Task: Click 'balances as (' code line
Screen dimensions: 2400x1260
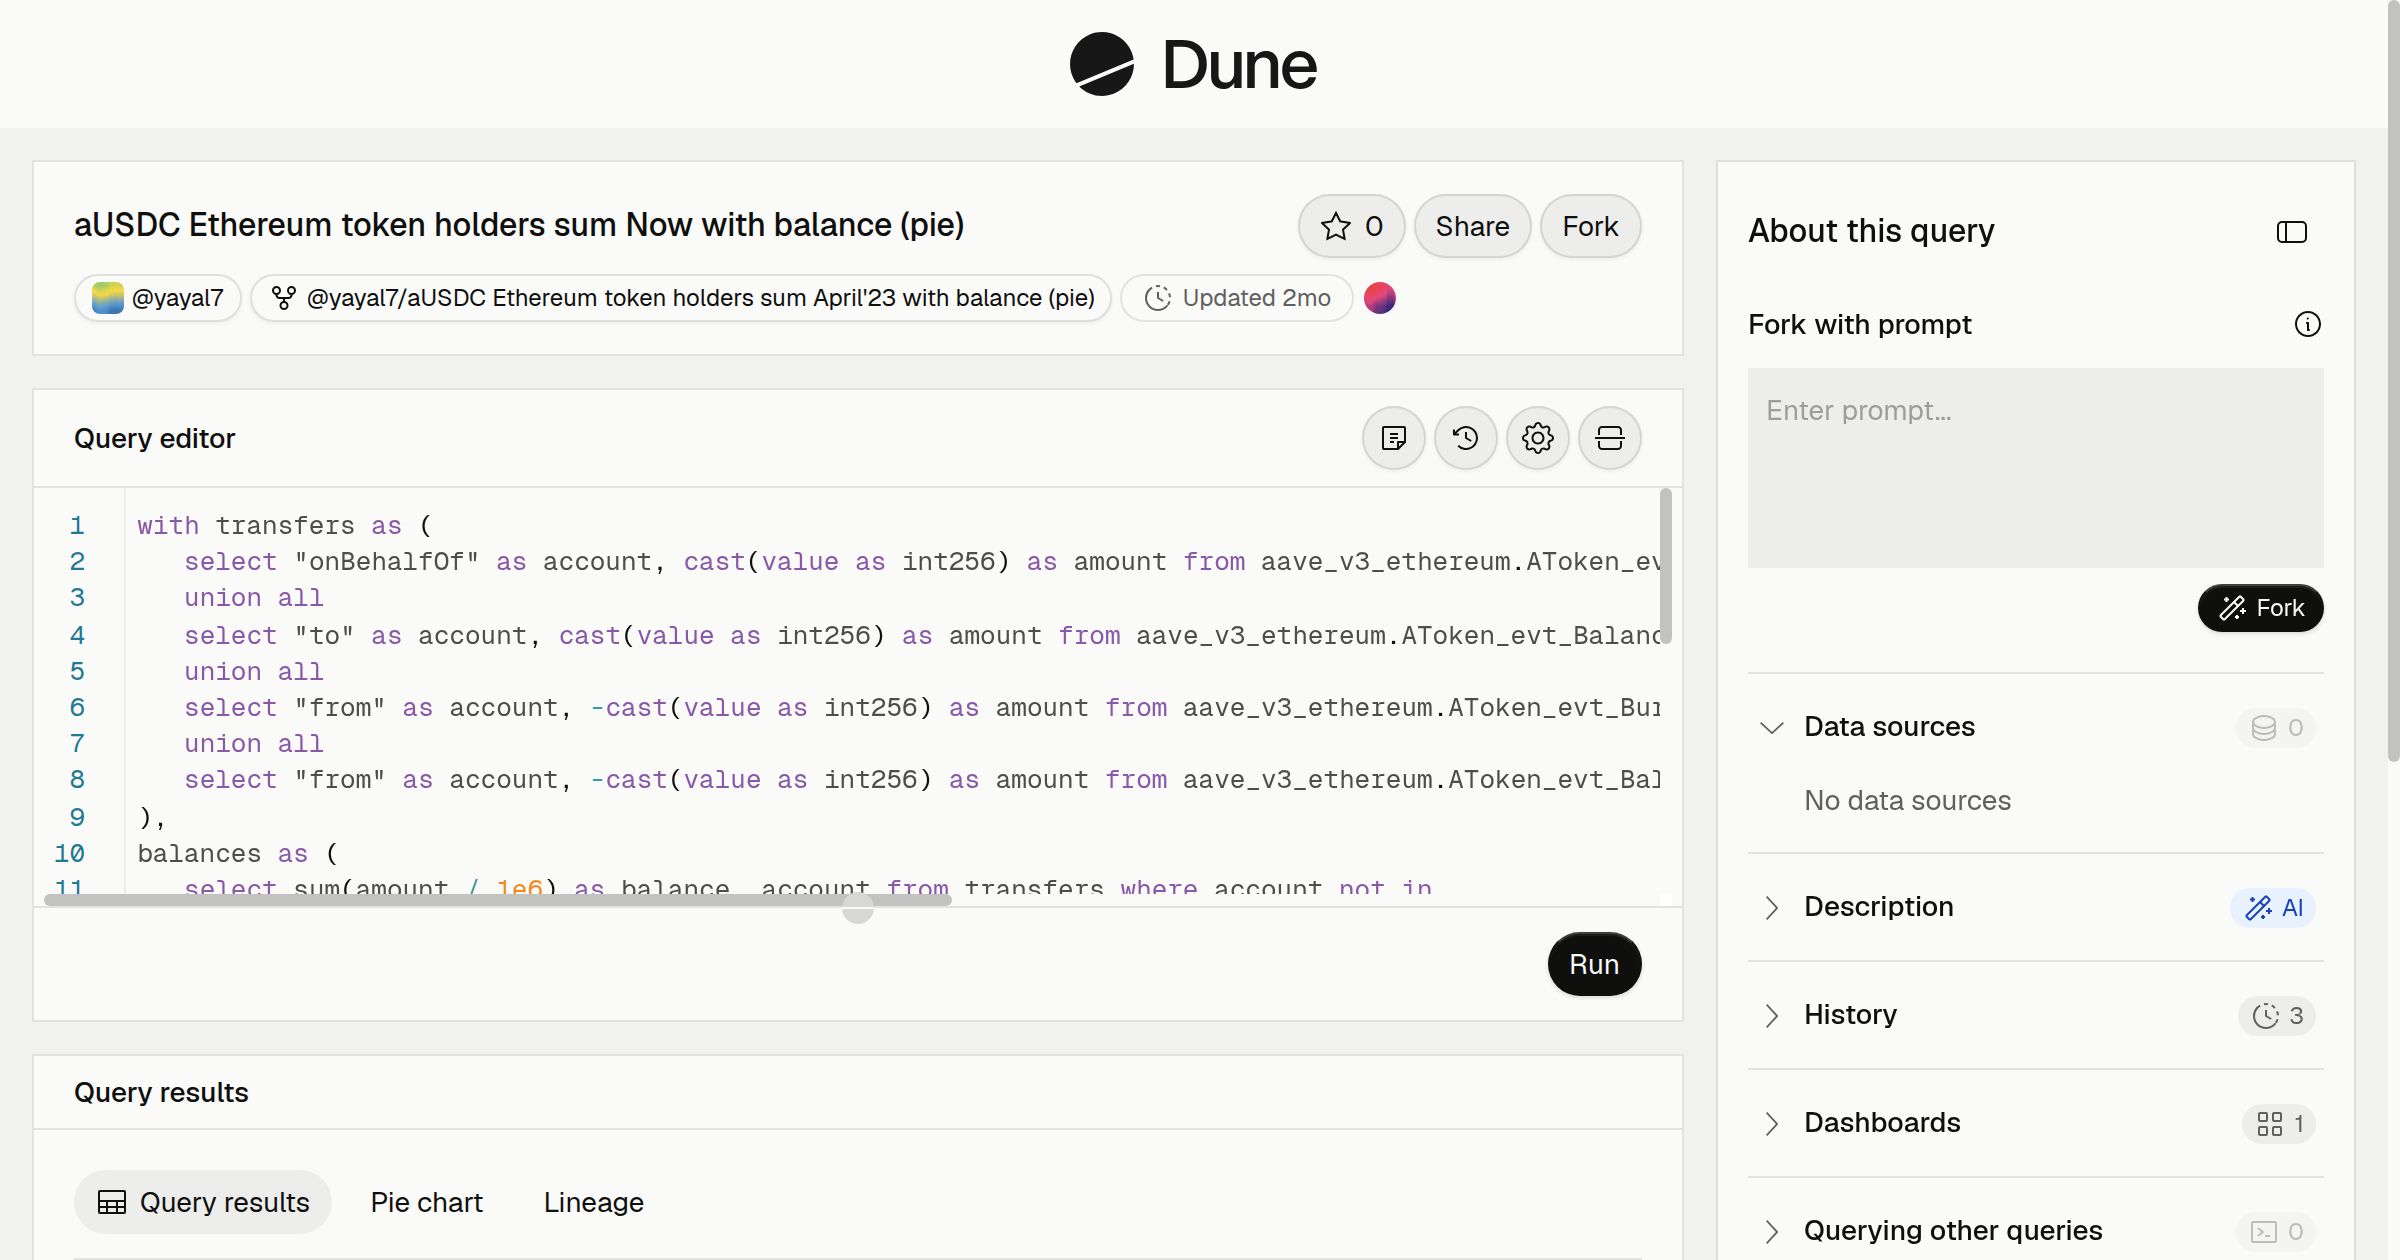Action: pos(238,853)
